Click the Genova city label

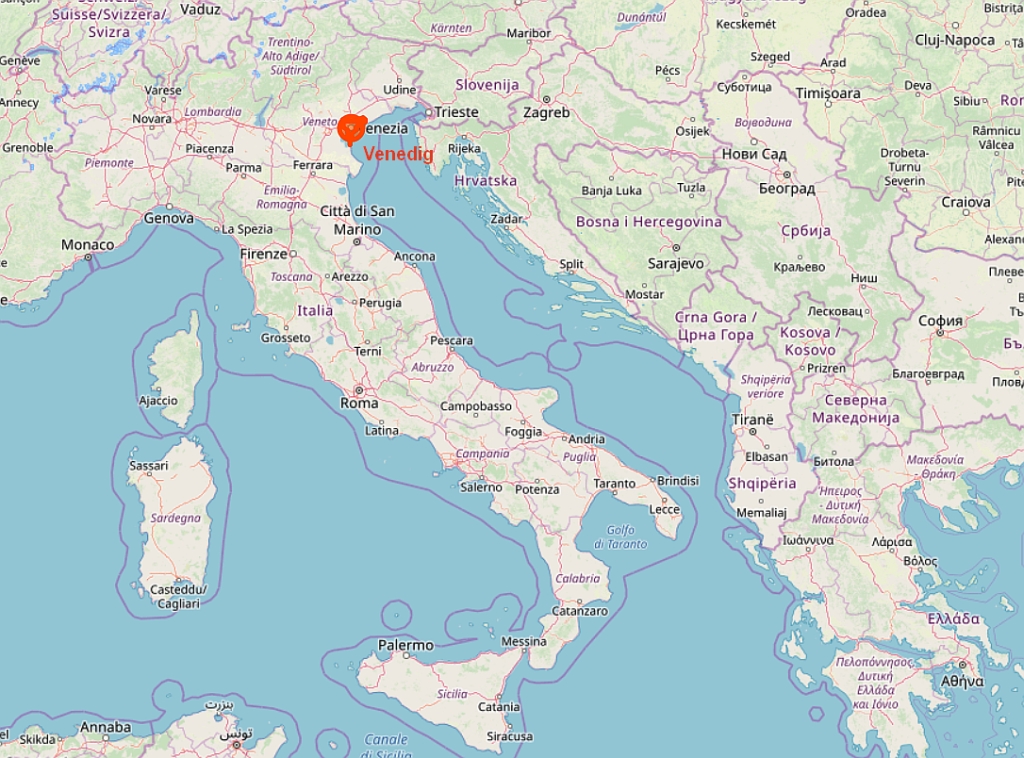tap(168, 218)
